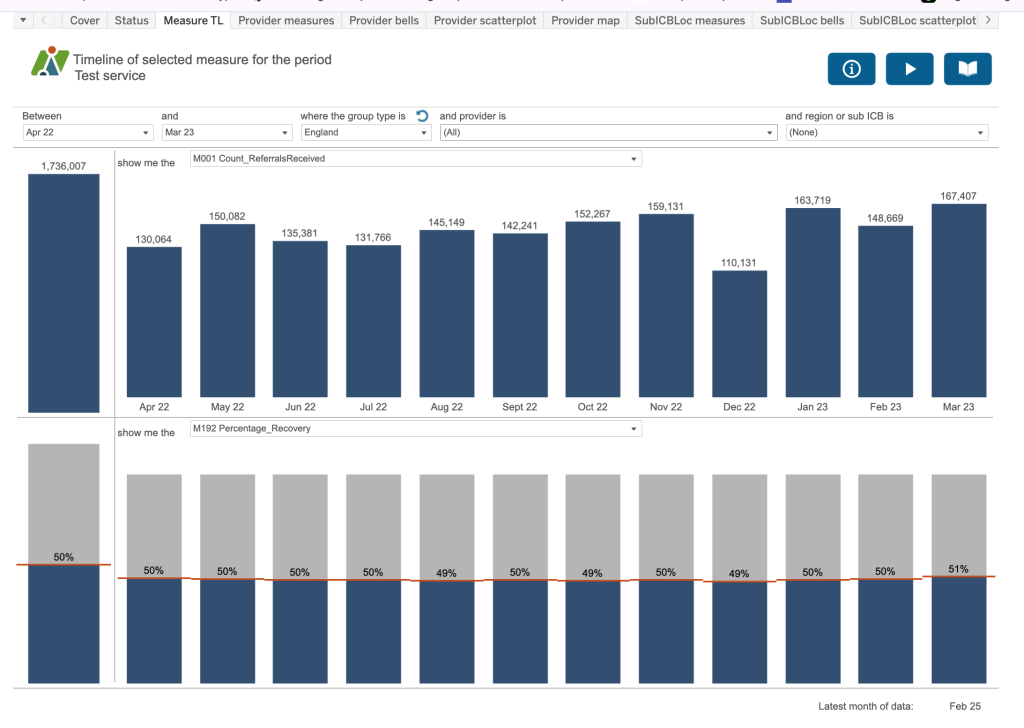Viewport: 1024px width, 728px height.
Task: Click the dashboard logo icon
Action: tap(49, 63)
